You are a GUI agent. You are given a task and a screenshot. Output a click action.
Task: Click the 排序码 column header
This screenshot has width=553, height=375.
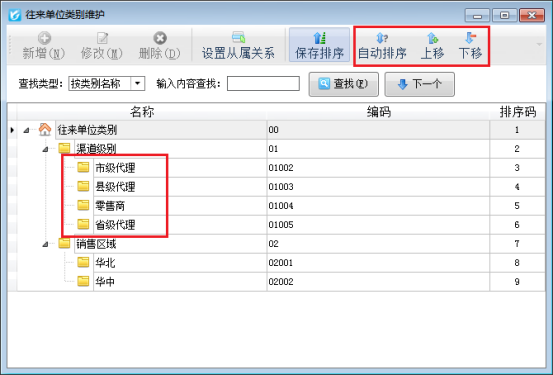pos(518,112)
